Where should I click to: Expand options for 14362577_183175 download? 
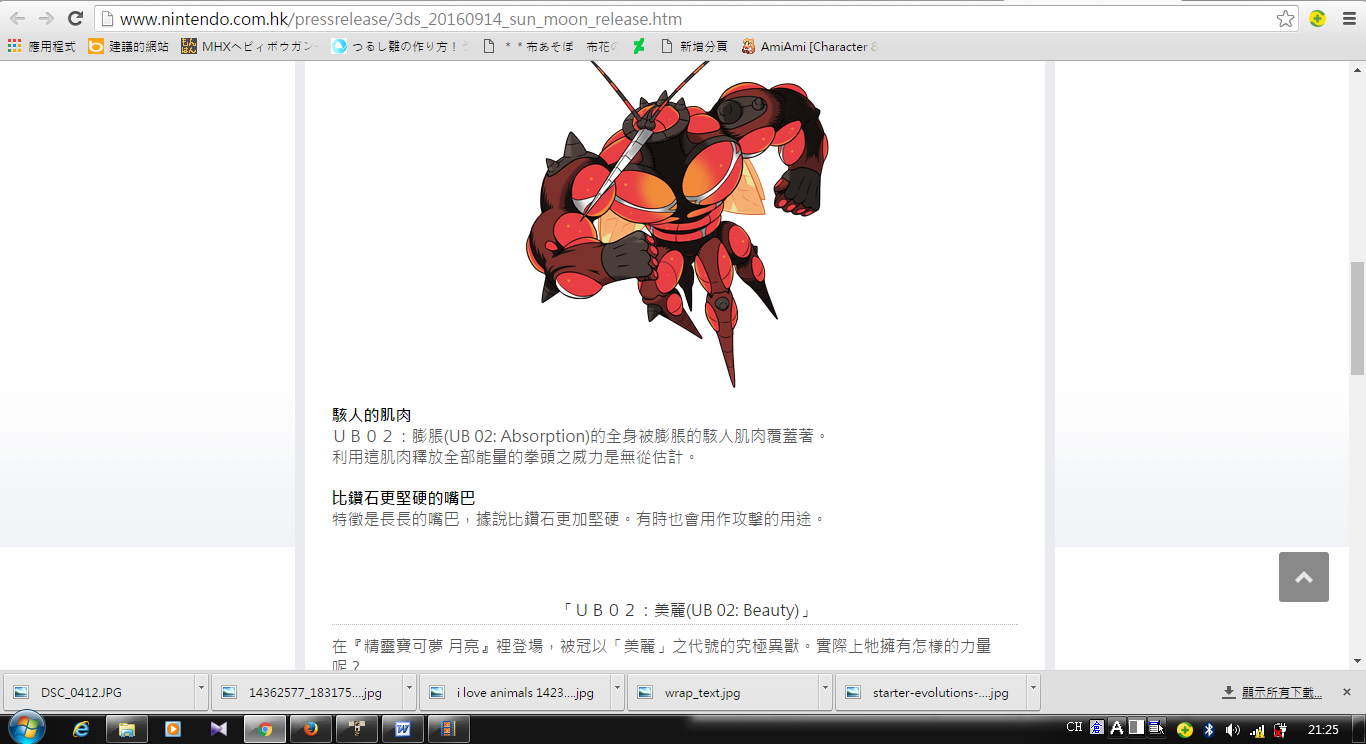pyautogui.click(x=409, y=692)
